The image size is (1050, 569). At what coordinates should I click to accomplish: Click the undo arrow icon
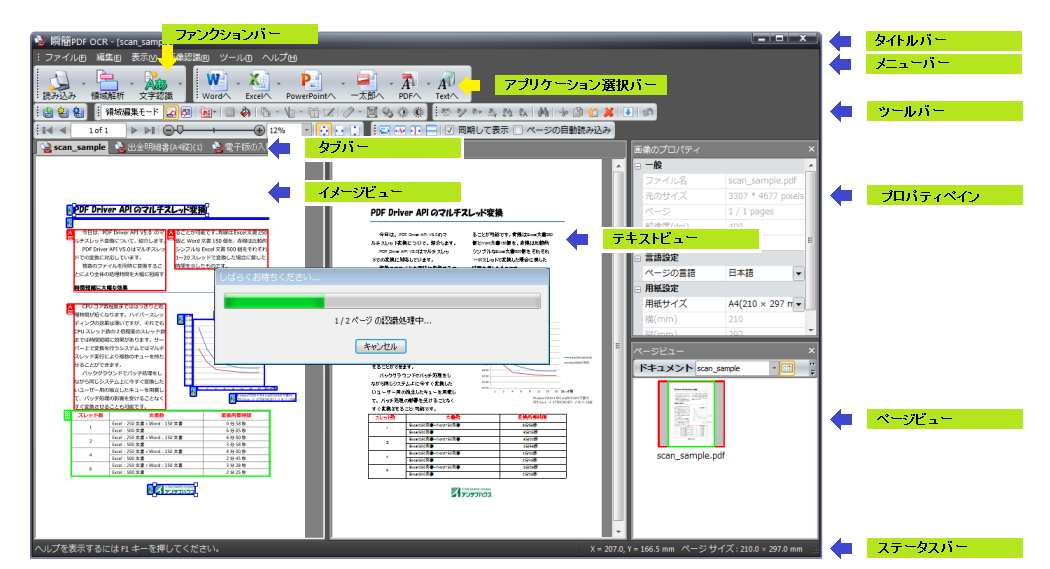pyautogui.click(x=648, y=112)
